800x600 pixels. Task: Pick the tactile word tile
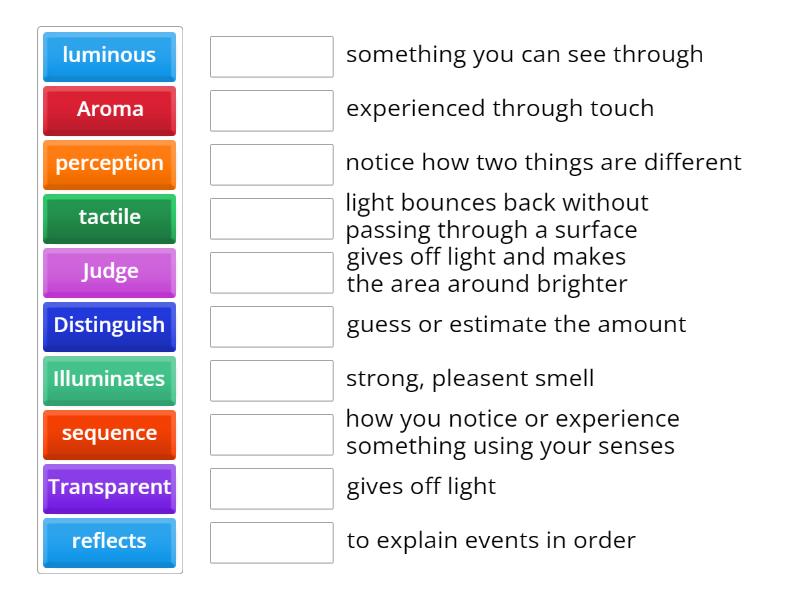[x=109, y=218]
